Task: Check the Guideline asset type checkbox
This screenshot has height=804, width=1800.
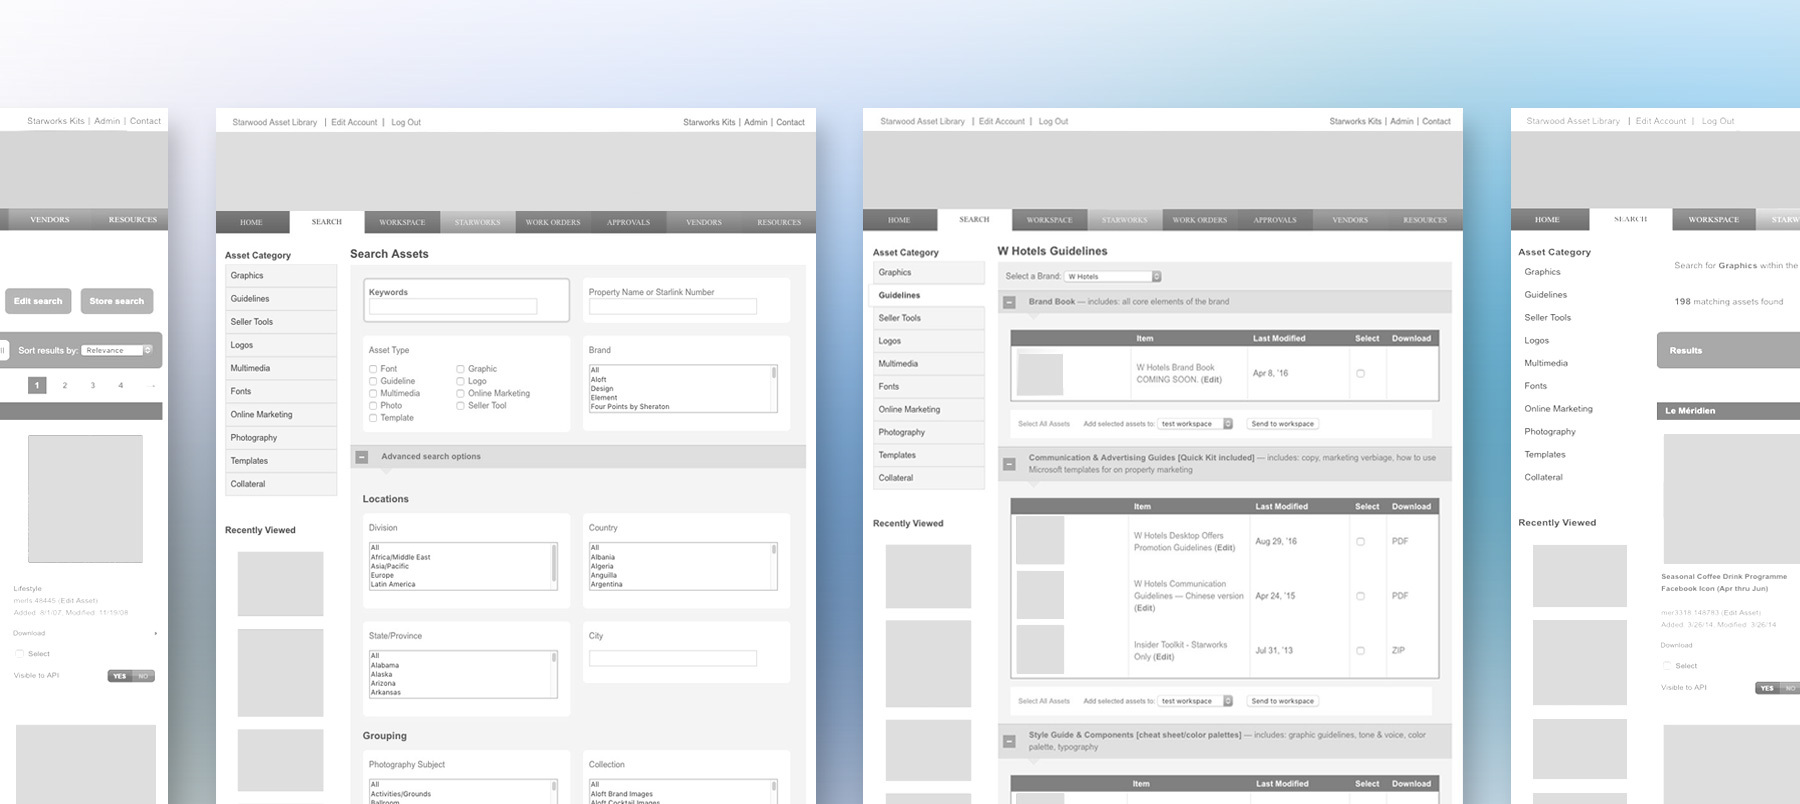Action: (x=373, y=381)
